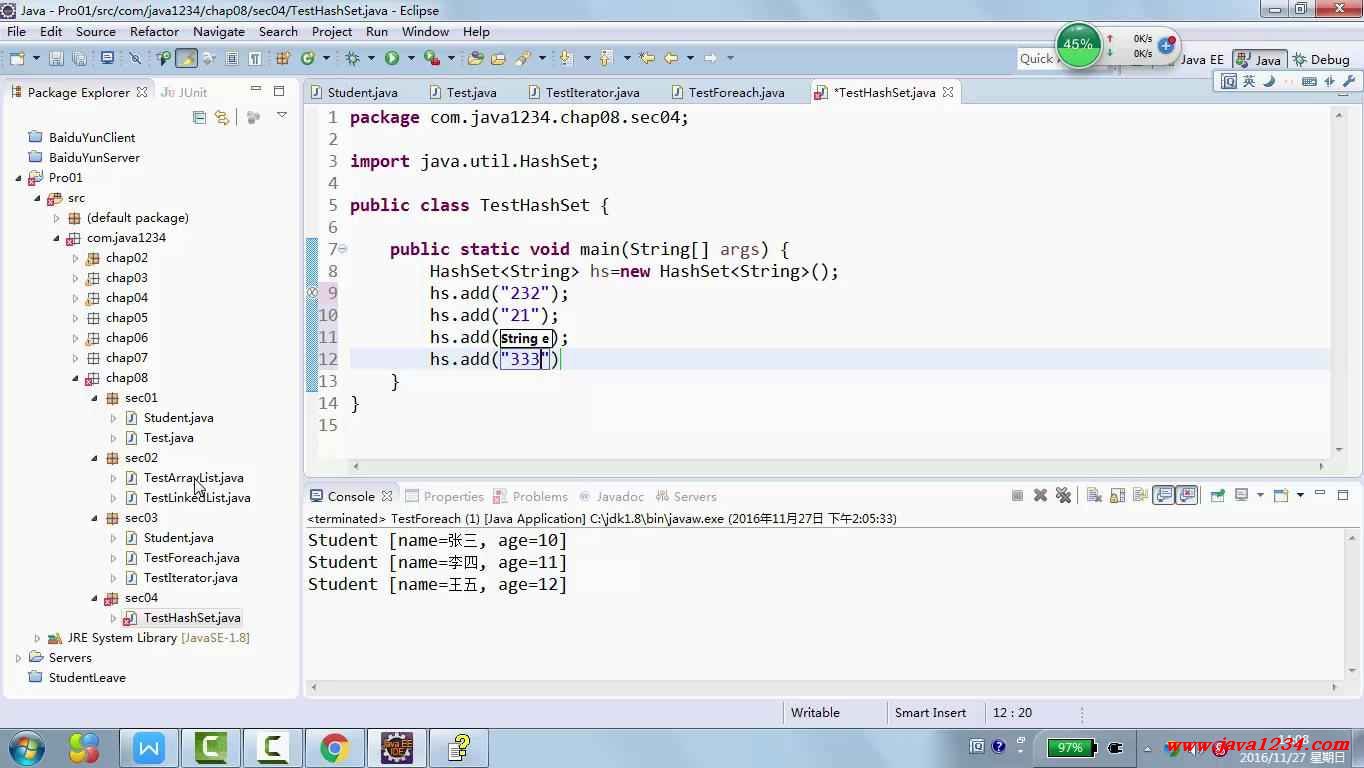Click the error marker on line 9
The image size is (1364, 768).
click(x=311, y=293)
